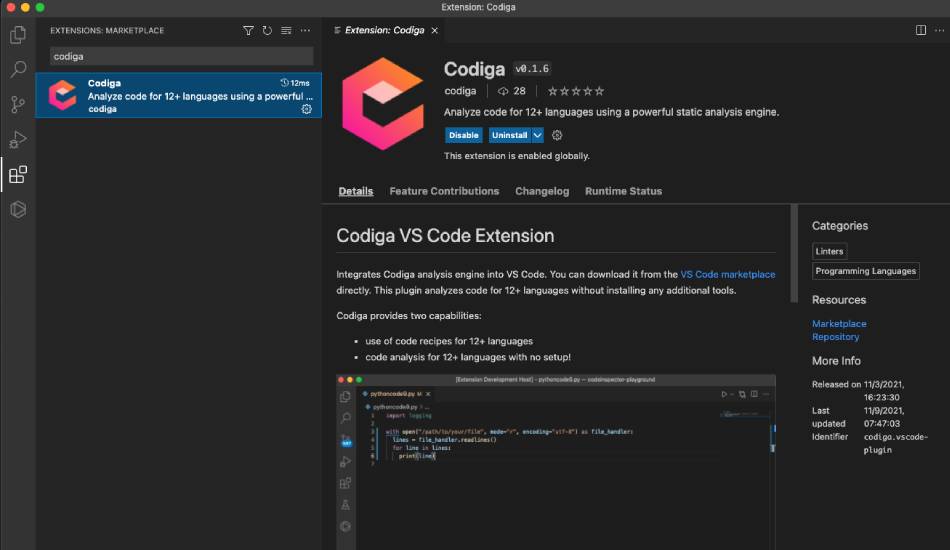The width and height of the screenshot is (950, 550).
Task: Click the codigo.vscode-plugin identifier text
Action: (895, 443)
